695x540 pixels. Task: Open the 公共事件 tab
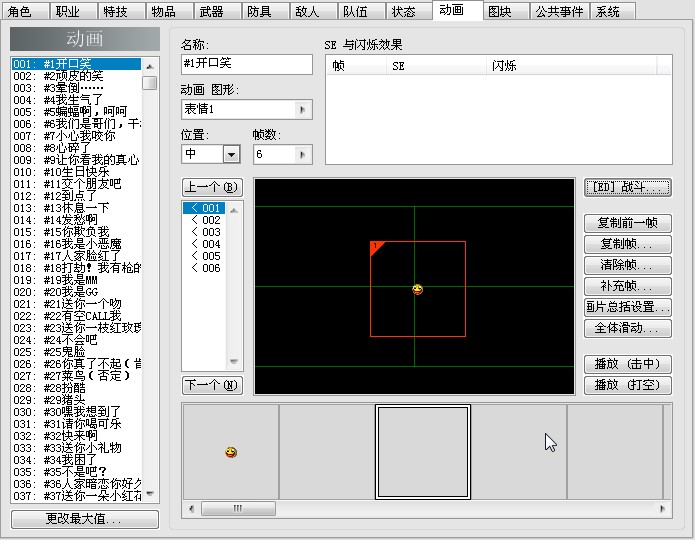pyautogui.click(x=559, y=12)
